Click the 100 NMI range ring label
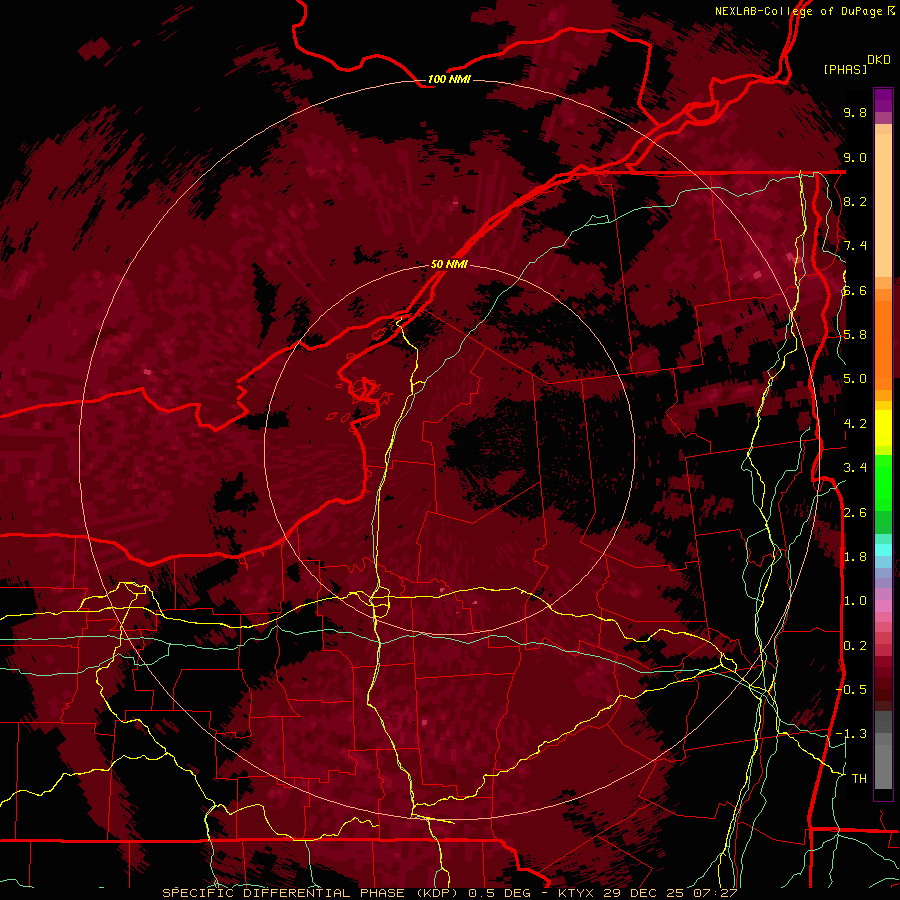Viewport: 900px width, 900px height. coord(449,79)
